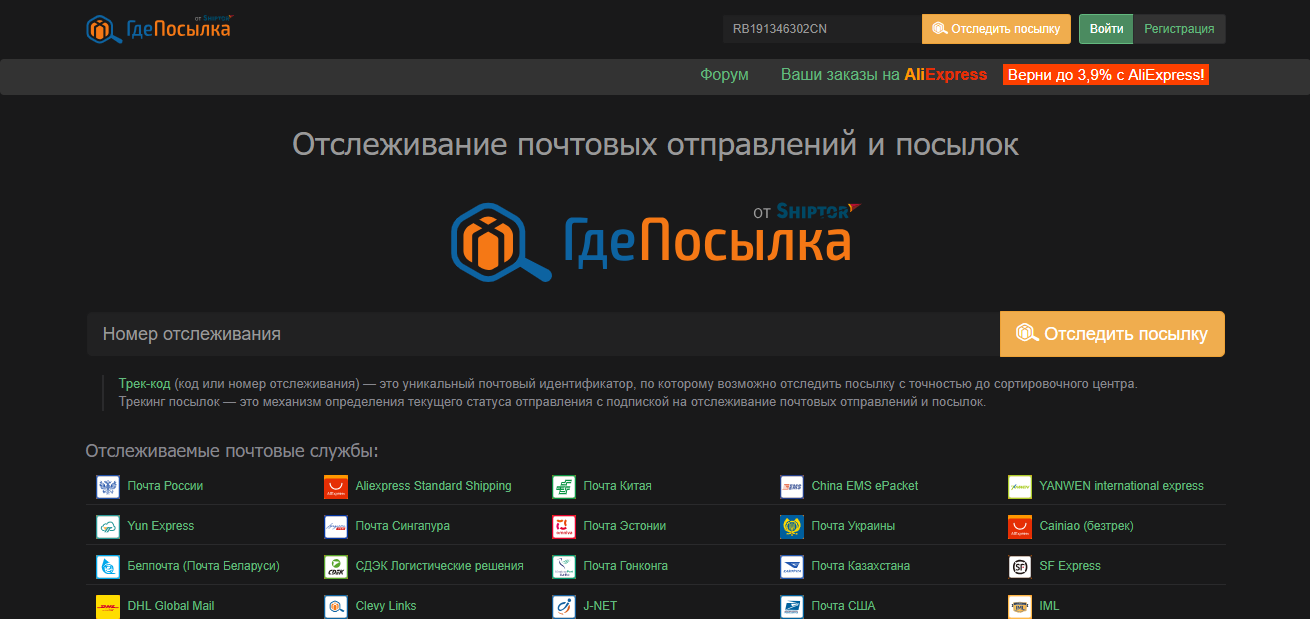
Task: Open the Aliexpress Standard Shipping link
Action: coord(433,486)
